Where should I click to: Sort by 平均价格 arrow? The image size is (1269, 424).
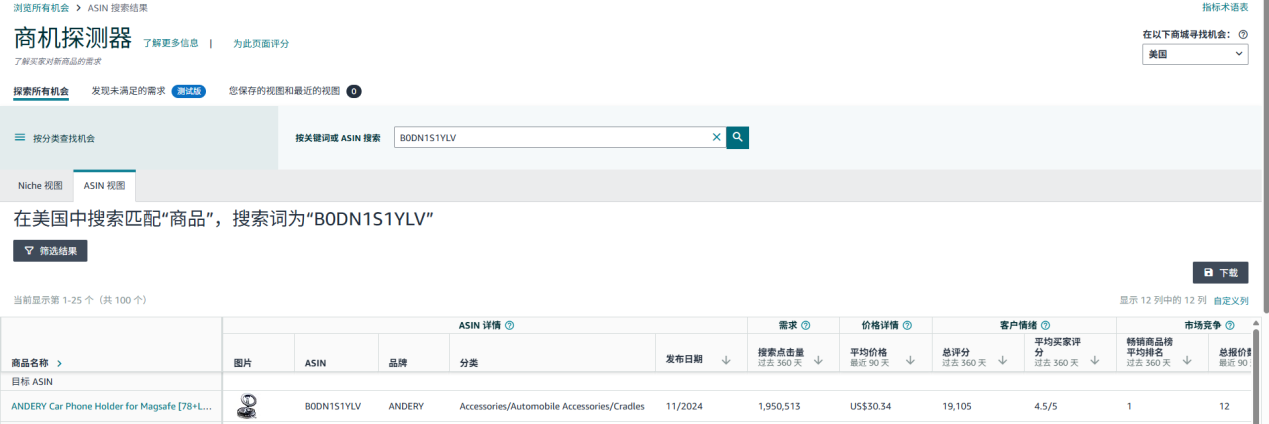[x=910, y=360]
